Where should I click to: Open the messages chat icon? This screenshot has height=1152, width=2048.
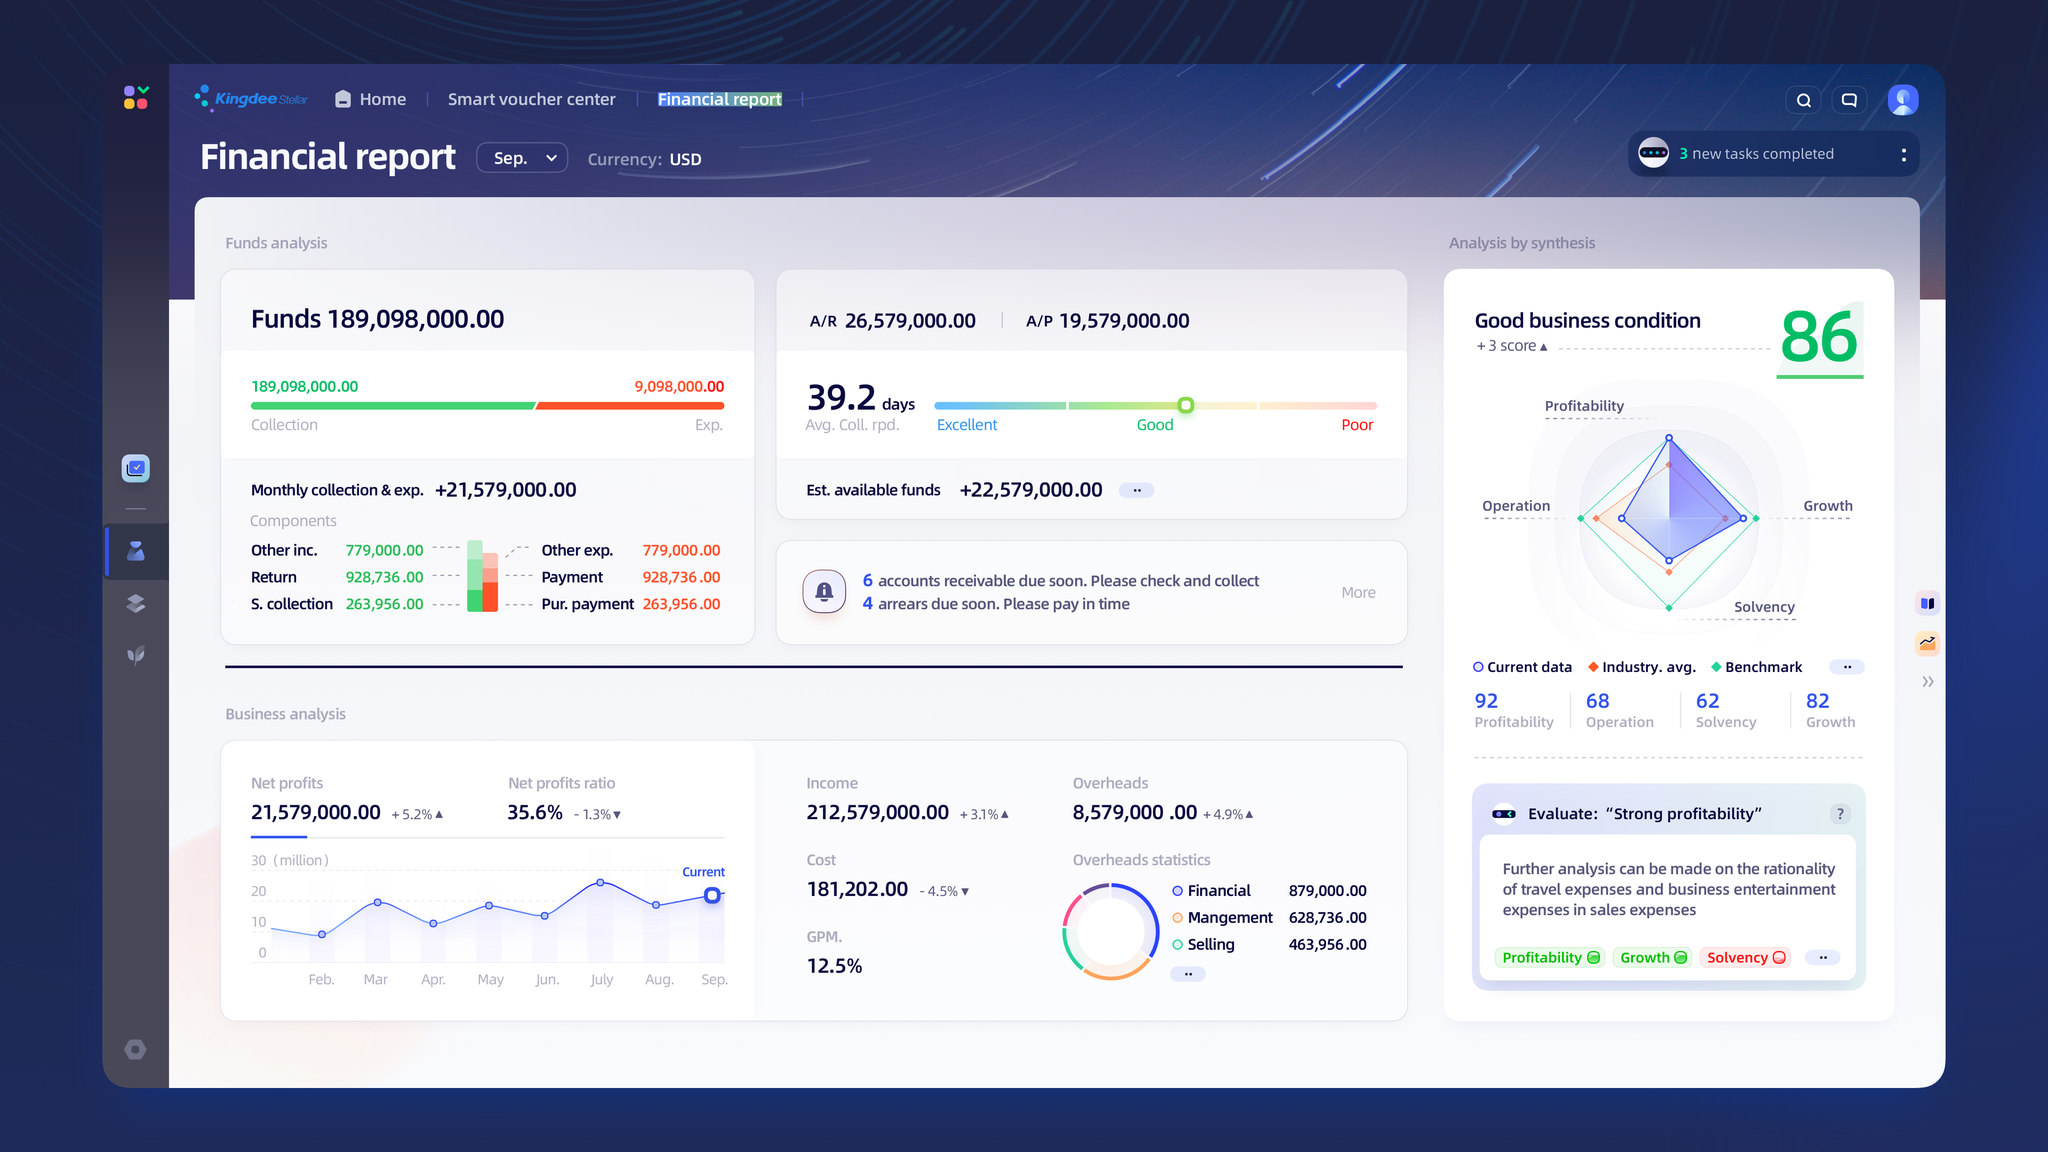pos(1849,100)
